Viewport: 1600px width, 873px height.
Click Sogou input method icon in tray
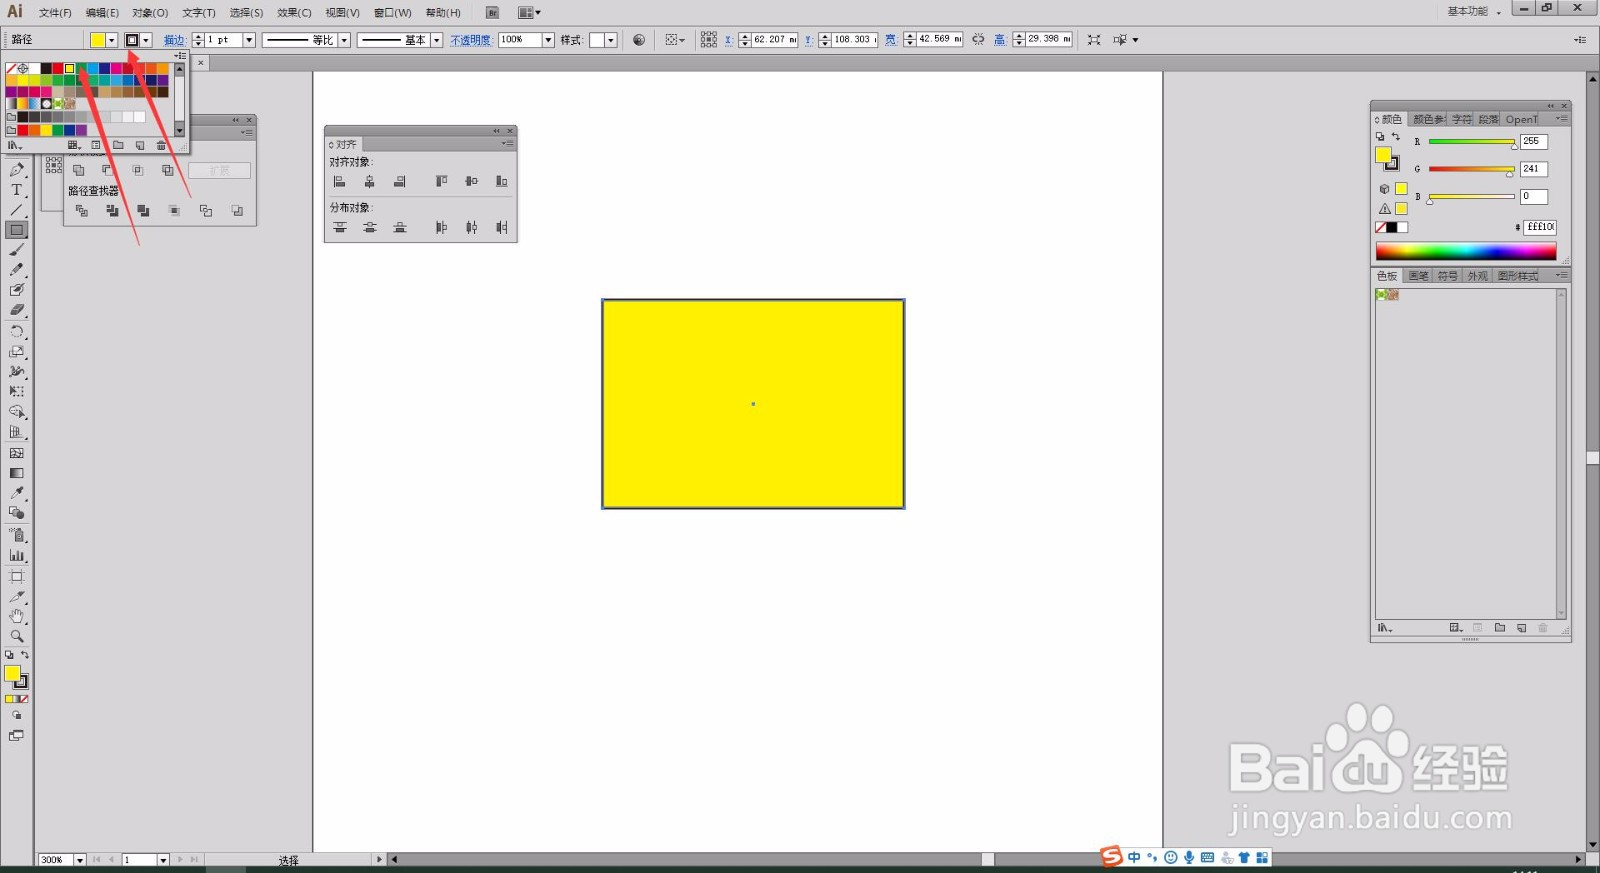coord(1111,857)
